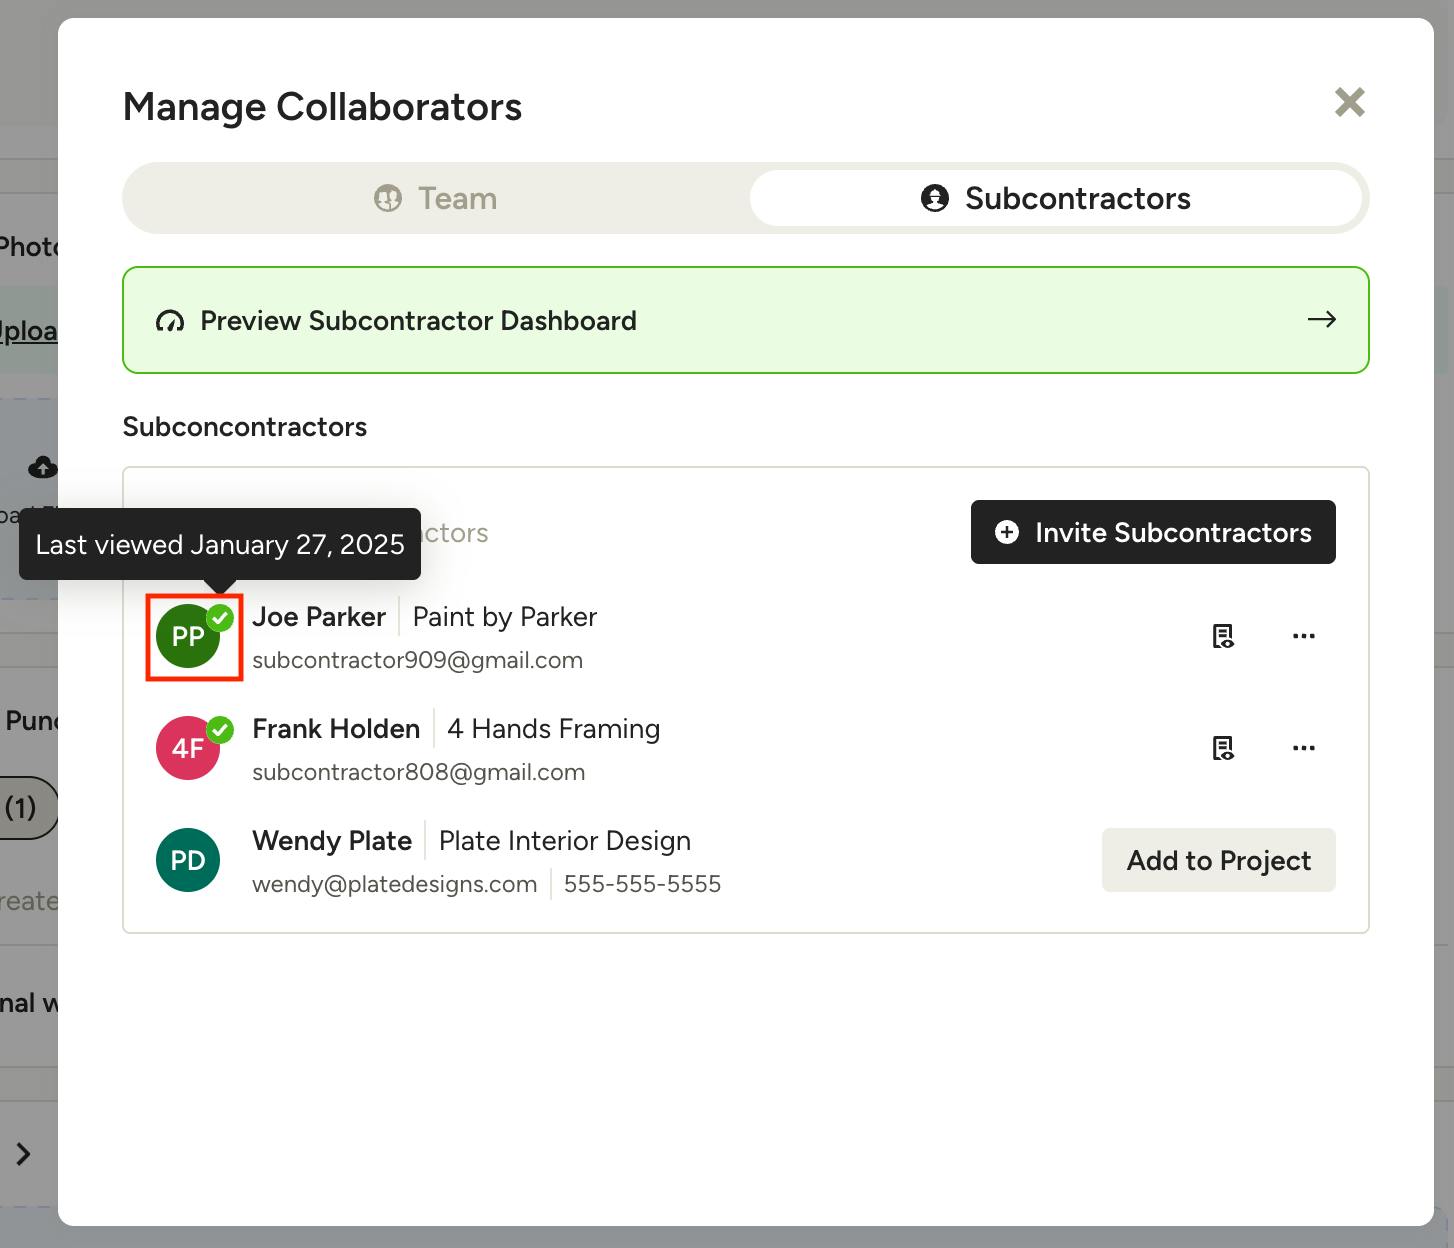
Task: Close the Manage Collaborators dialog
Action: [1349, 102]
